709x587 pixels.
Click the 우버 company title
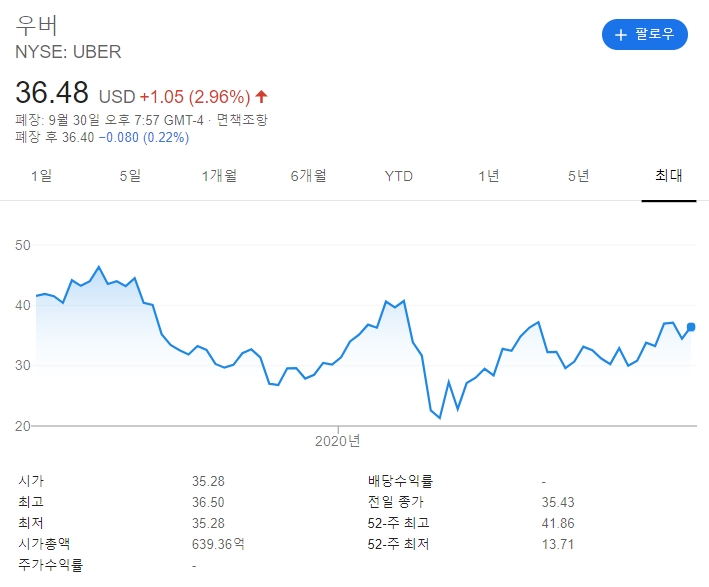(37, 25)
